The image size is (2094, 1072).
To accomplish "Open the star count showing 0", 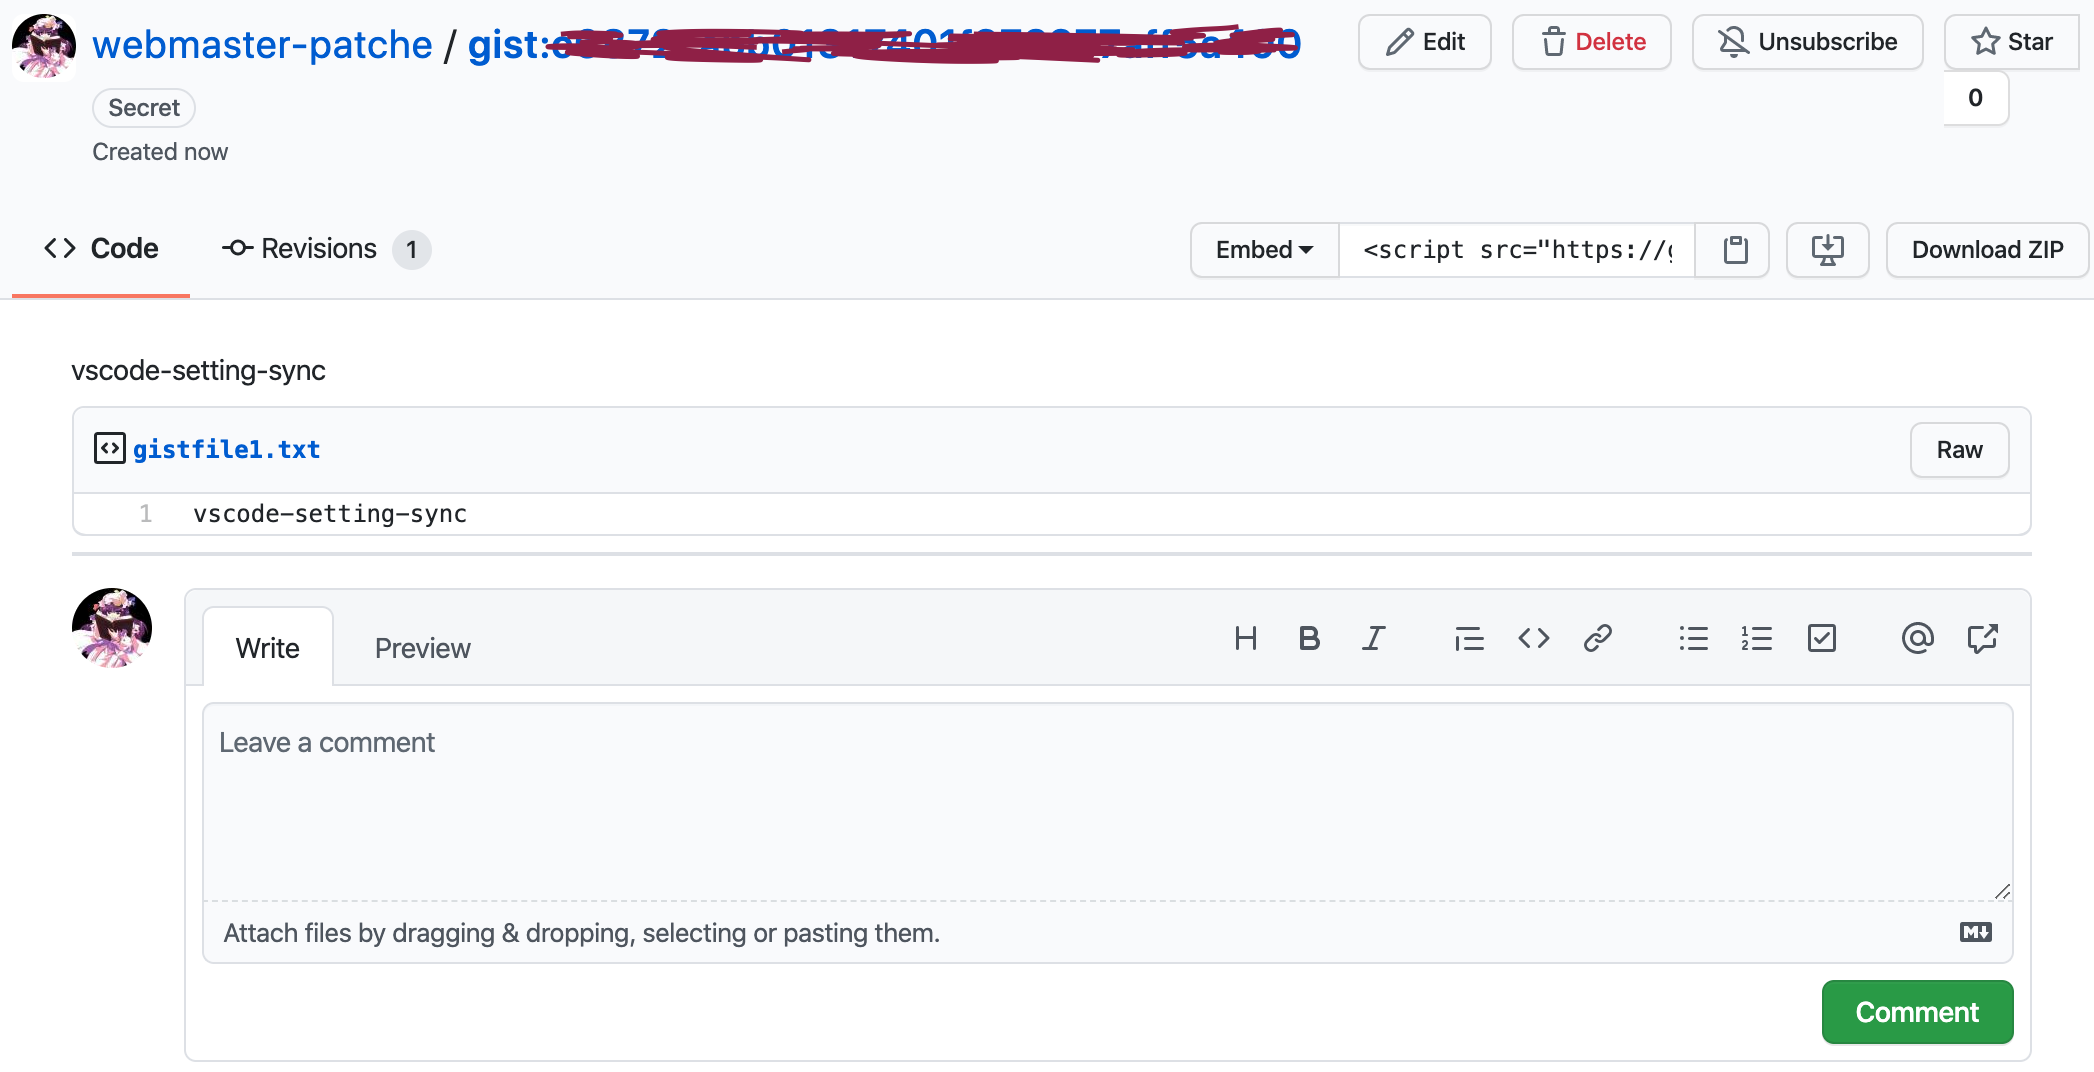I will click(1975, 98).
